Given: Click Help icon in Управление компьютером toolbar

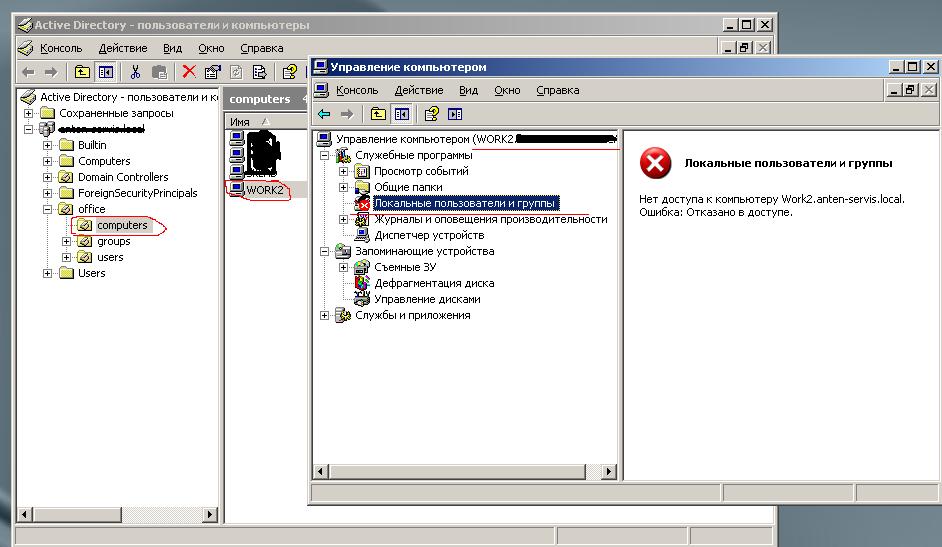Looking at the screenshot, I should 431,114.
